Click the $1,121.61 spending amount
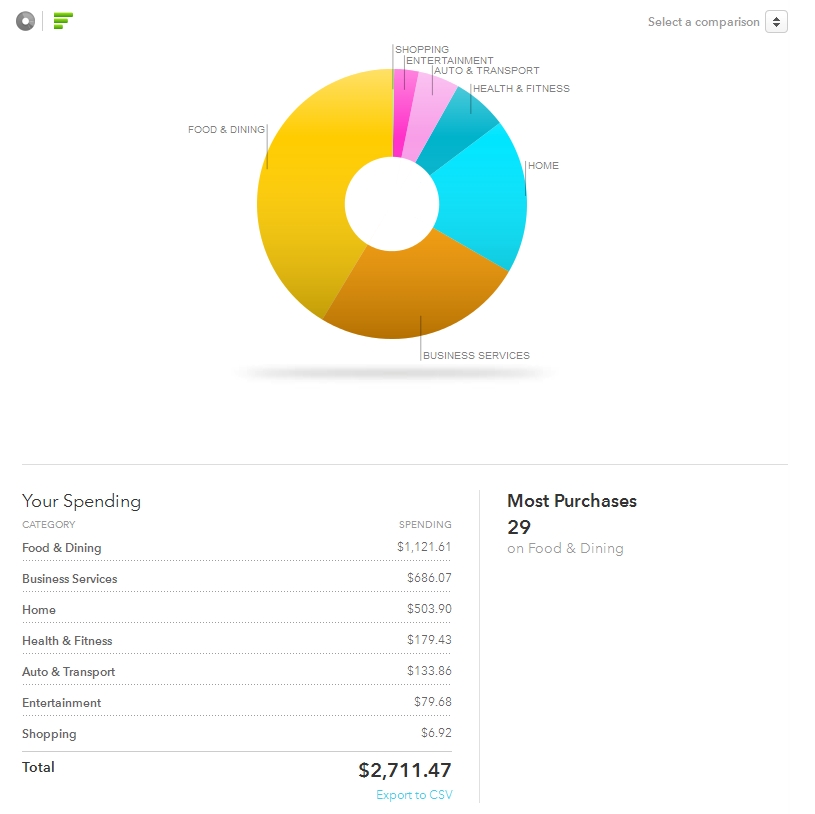 [x=424, y=547]
